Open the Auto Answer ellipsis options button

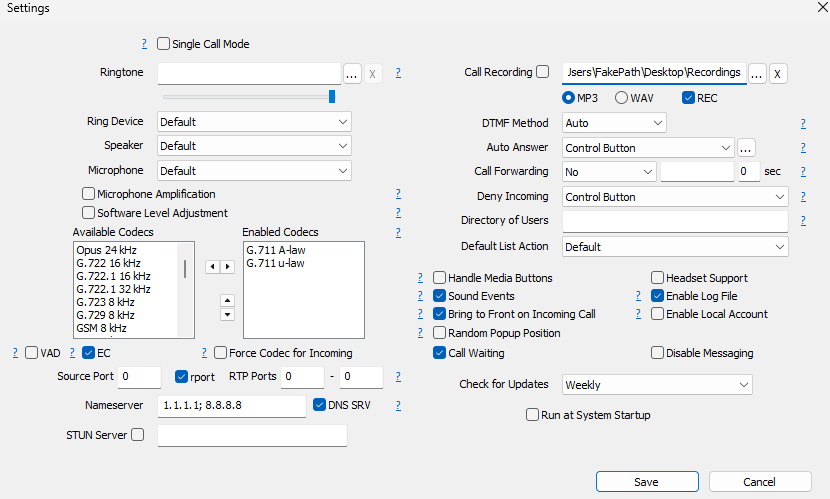(x=746, y=148)
